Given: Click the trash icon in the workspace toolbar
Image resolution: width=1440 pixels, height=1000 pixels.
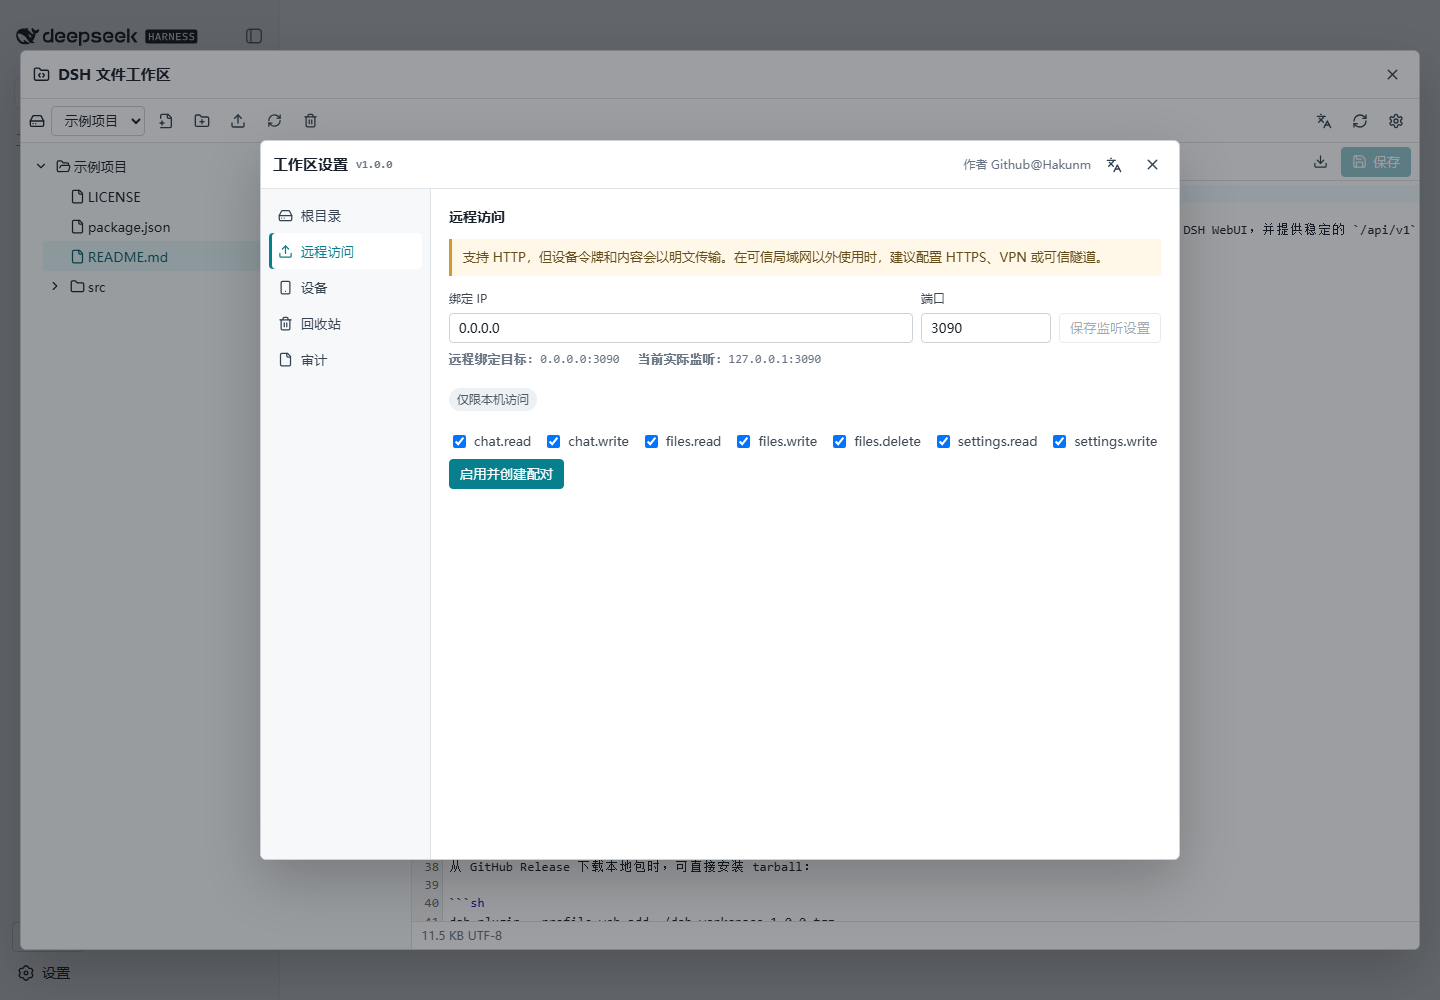Looking at the screenshot, I should (x=311, y=121).
